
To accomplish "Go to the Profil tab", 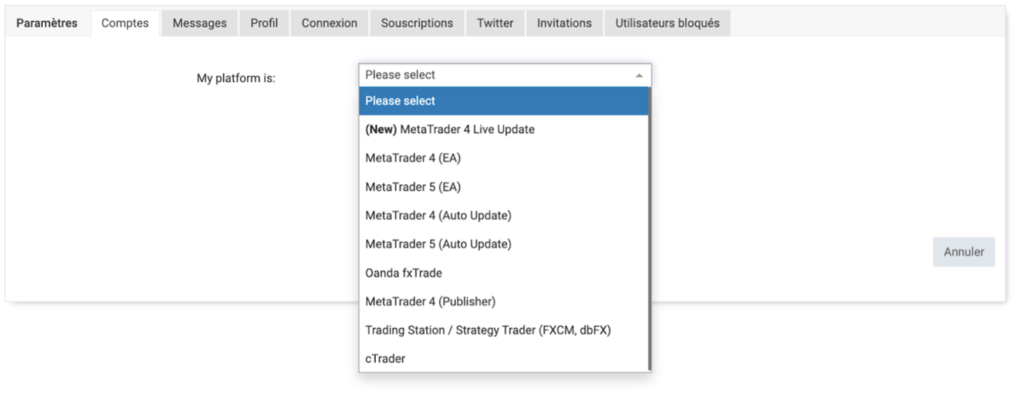I will (264, 23).
